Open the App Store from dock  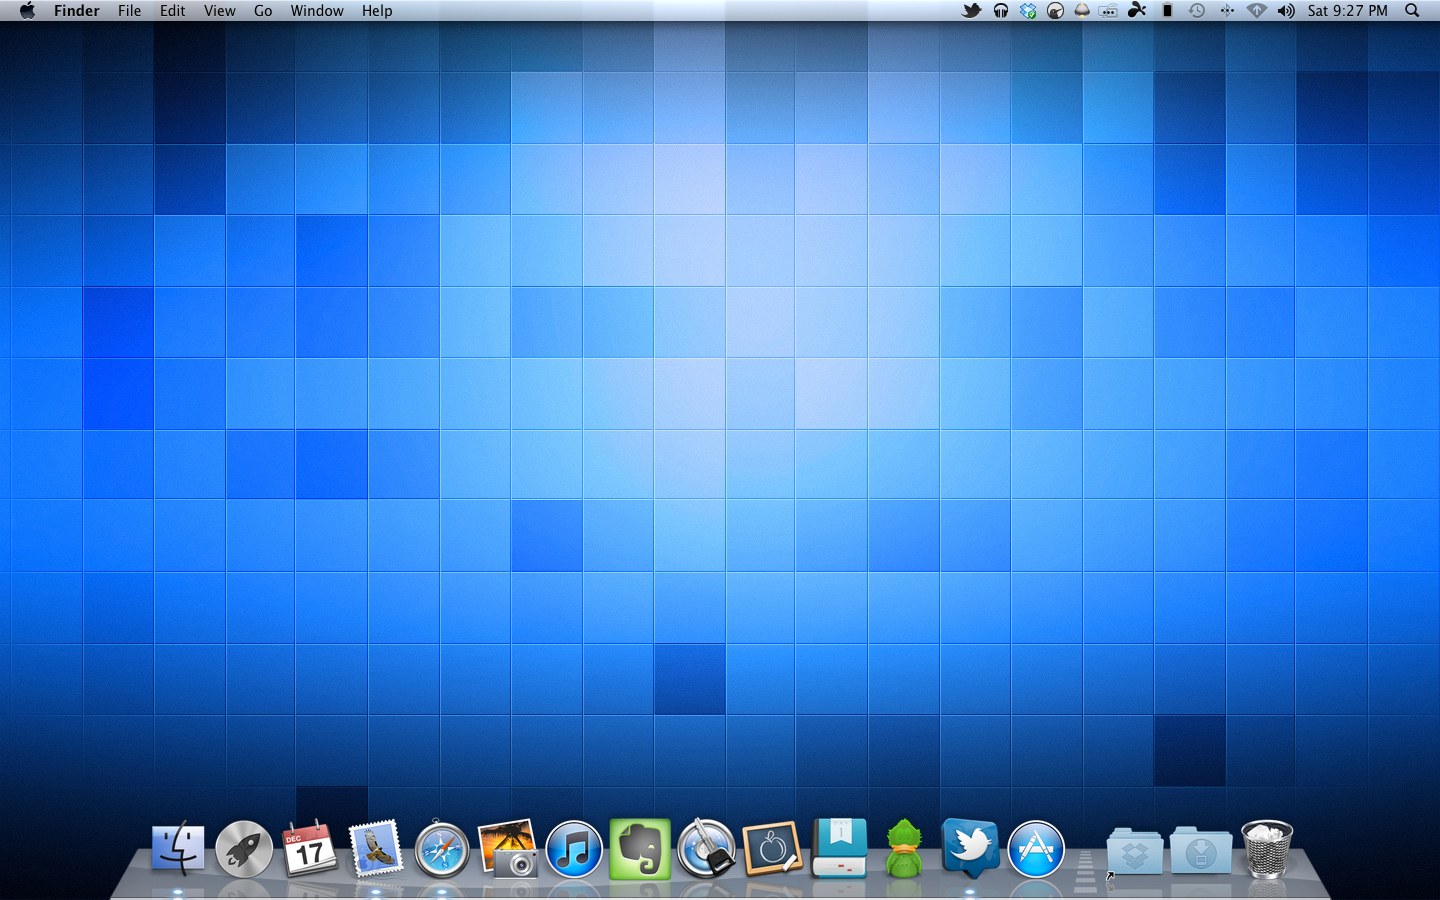pyautogui.click(x=1036, y=849)
